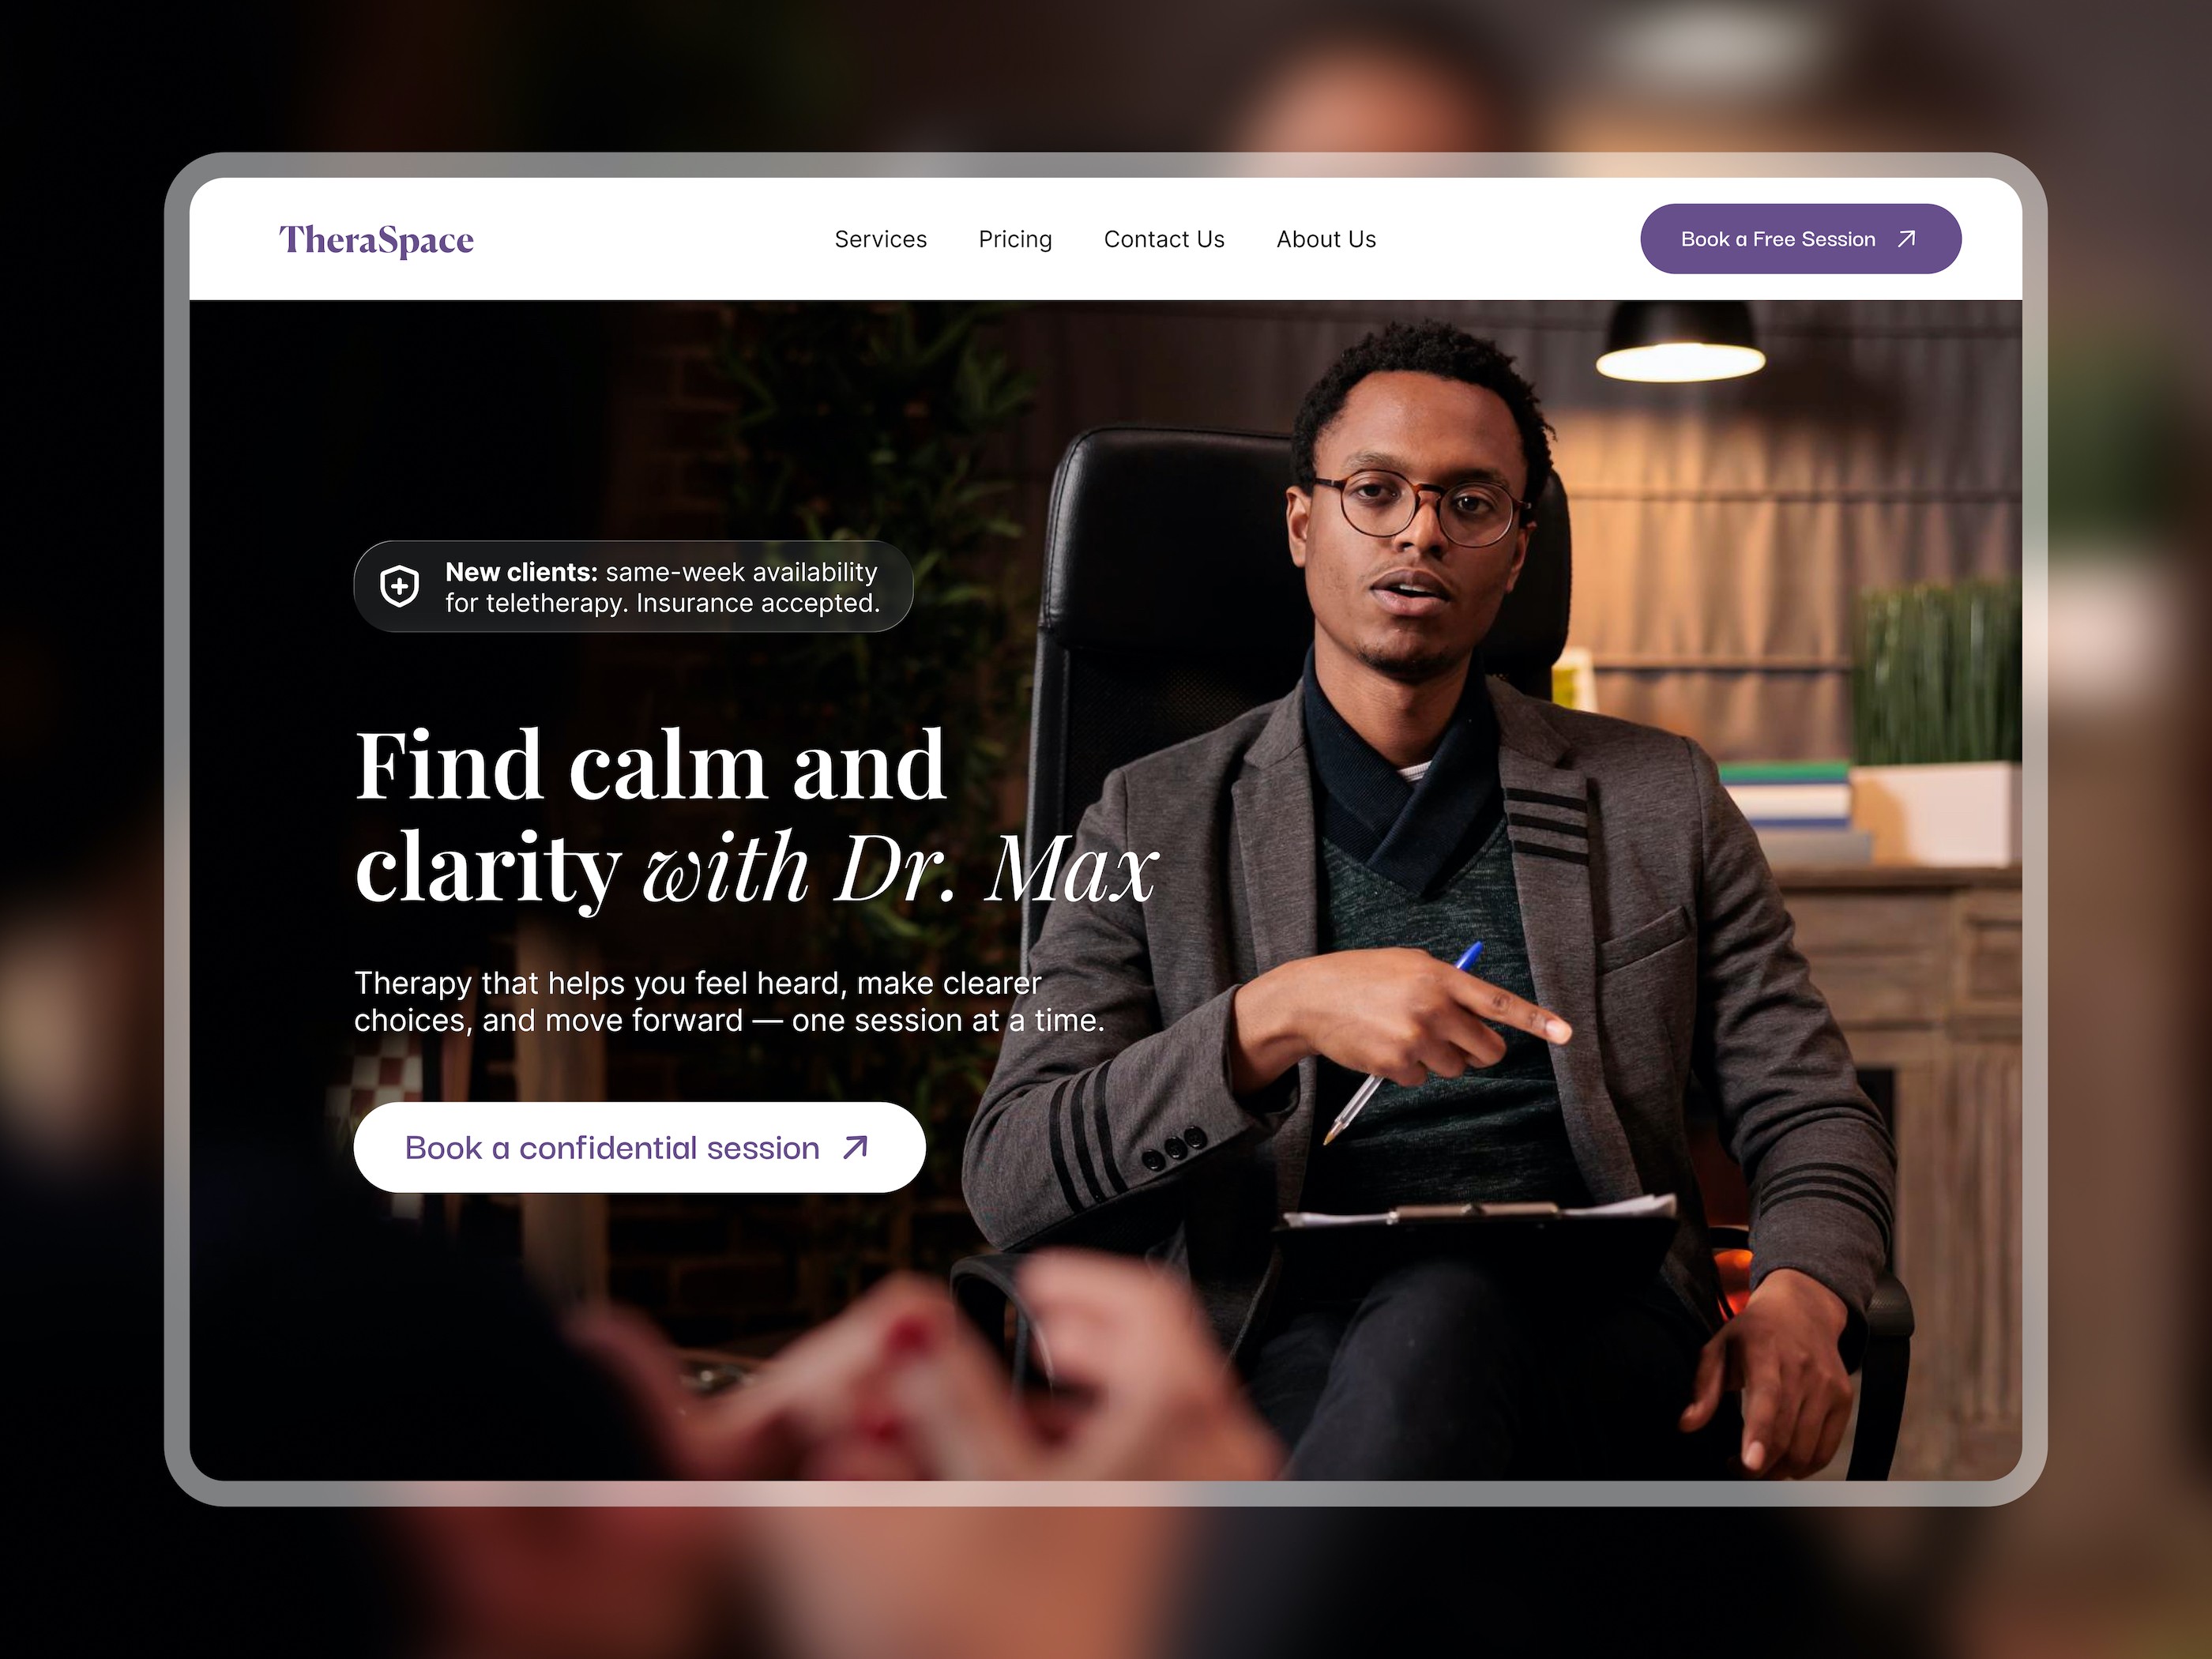Screen dimensions: 2212x1659
Task: Click the italic "with Dr. Max" text
Action: [900, 867]
